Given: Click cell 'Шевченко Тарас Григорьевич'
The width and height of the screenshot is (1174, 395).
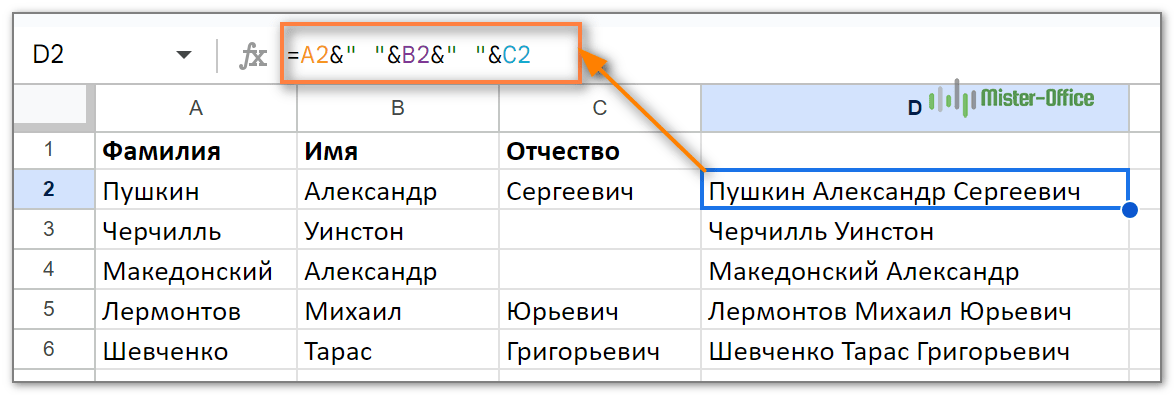Looking at the screenshot, I should tap(915, 349).
